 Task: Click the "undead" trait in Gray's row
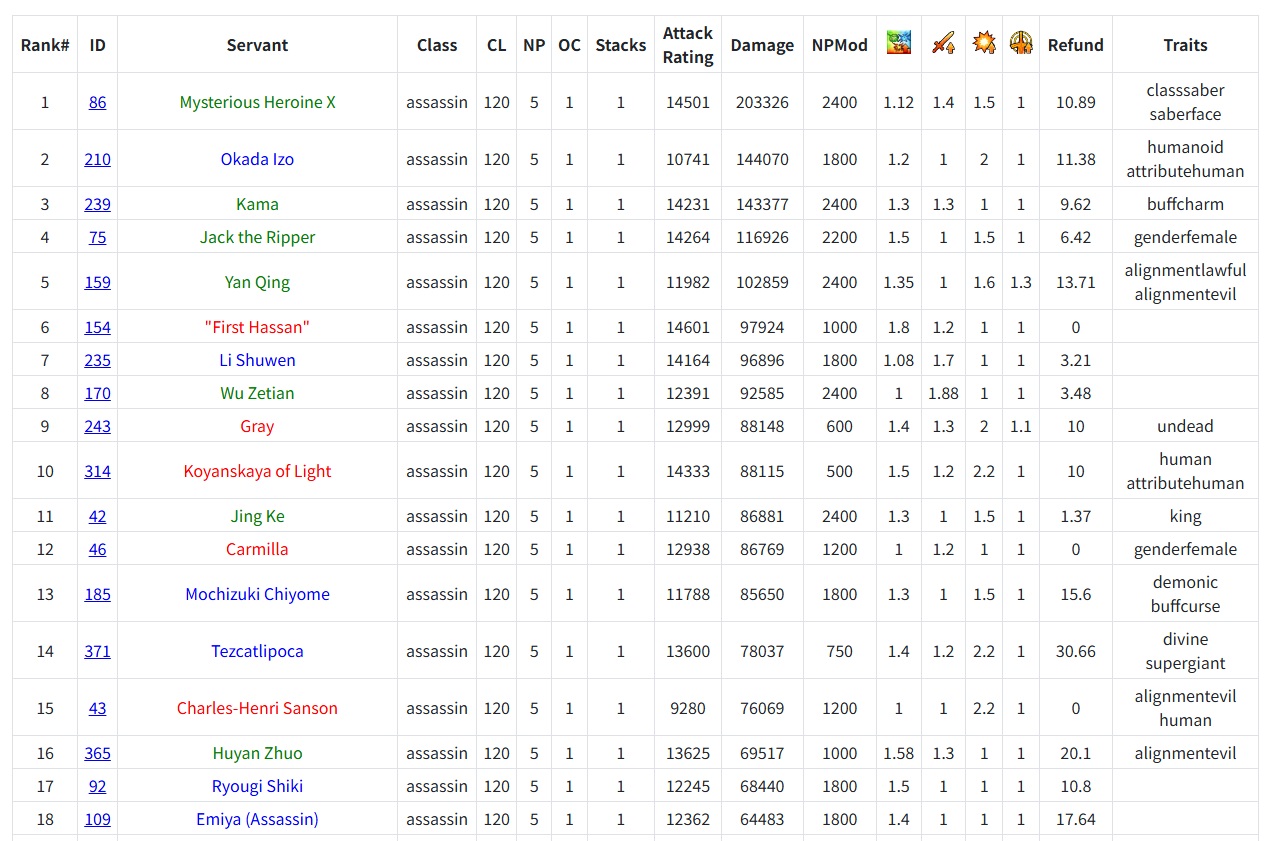(1185, 426)
